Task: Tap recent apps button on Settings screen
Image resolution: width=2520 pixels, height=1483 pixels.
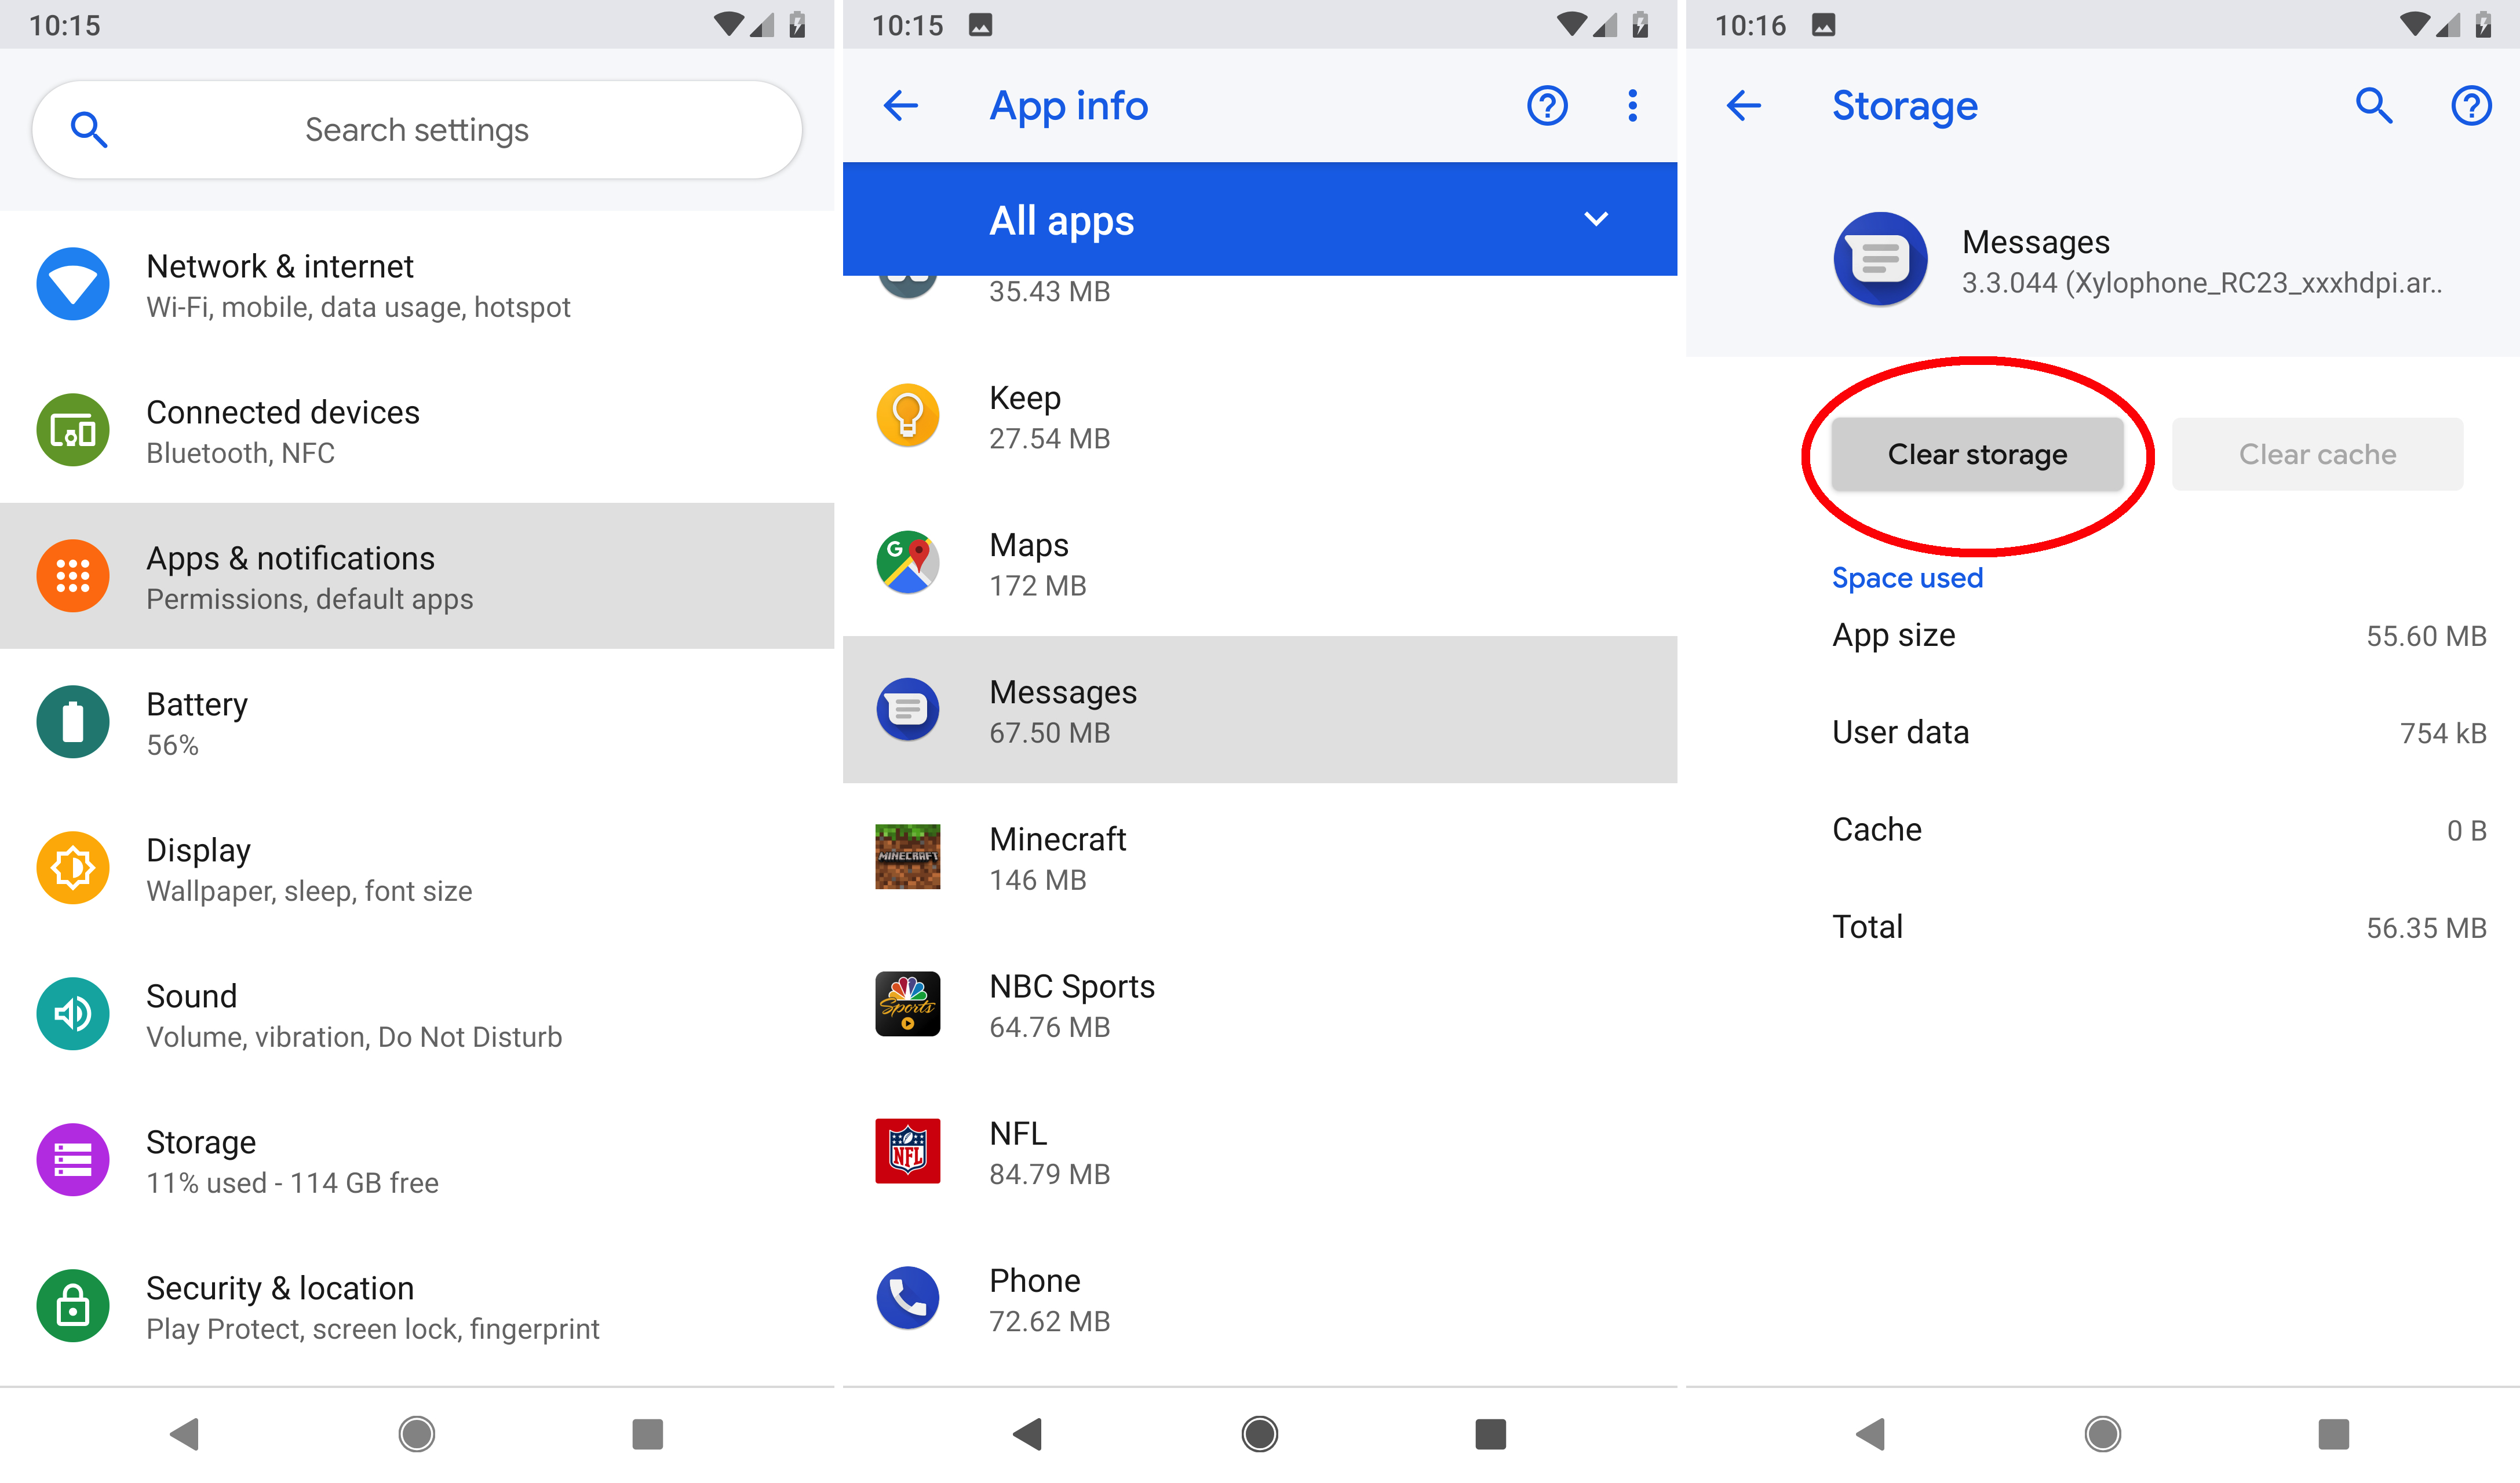Action: click(x=648, y=1435)
